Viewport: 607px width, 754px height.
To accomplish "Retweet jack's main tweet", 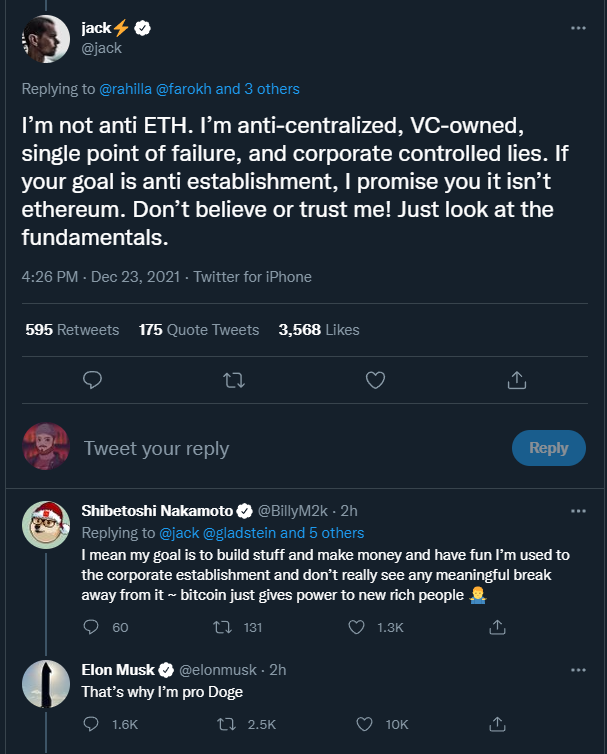I will tap(233, 380).
